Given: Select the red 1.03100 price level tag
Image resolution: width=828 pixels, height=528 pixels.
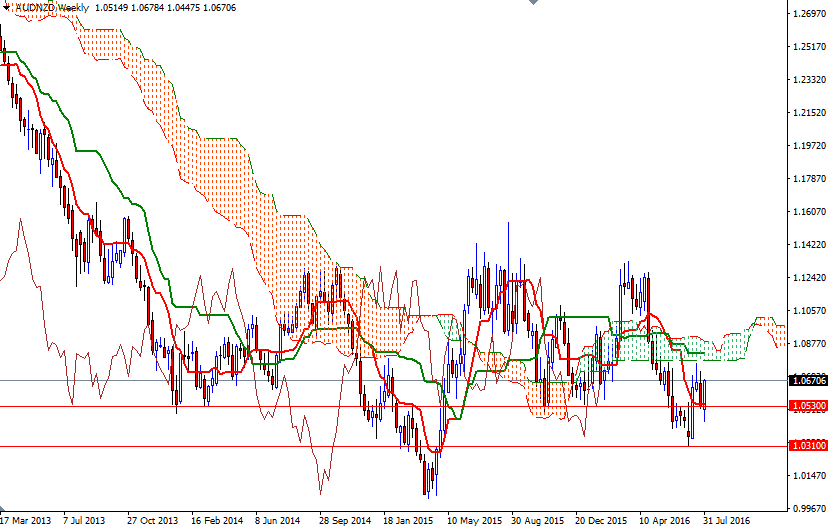Looking at the screenshot, I should pyautogui.click(x=808, y=446).
